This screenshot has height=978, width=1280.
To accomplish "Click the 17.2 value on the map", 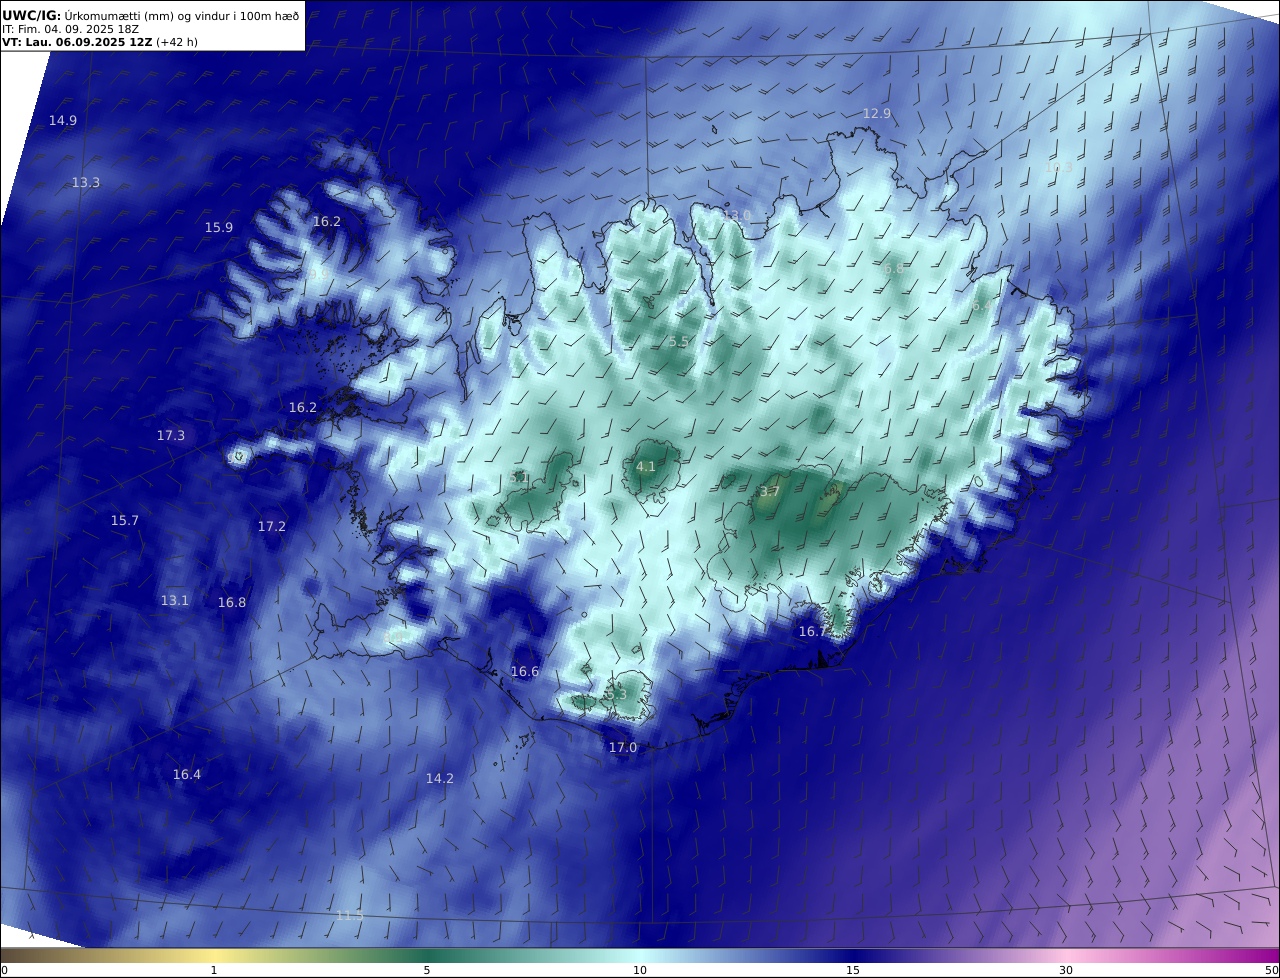I will pos(272,526).
